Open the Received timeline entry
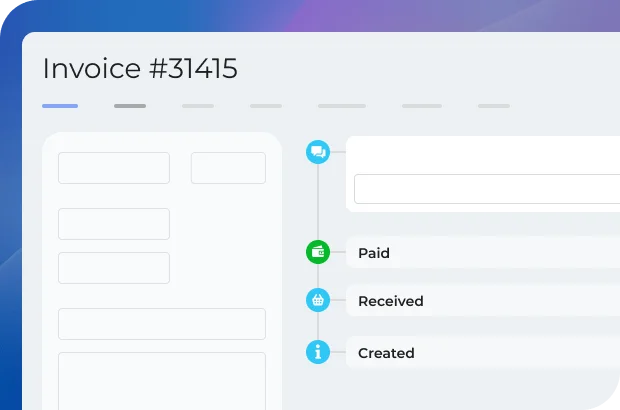 coord(480,301)
